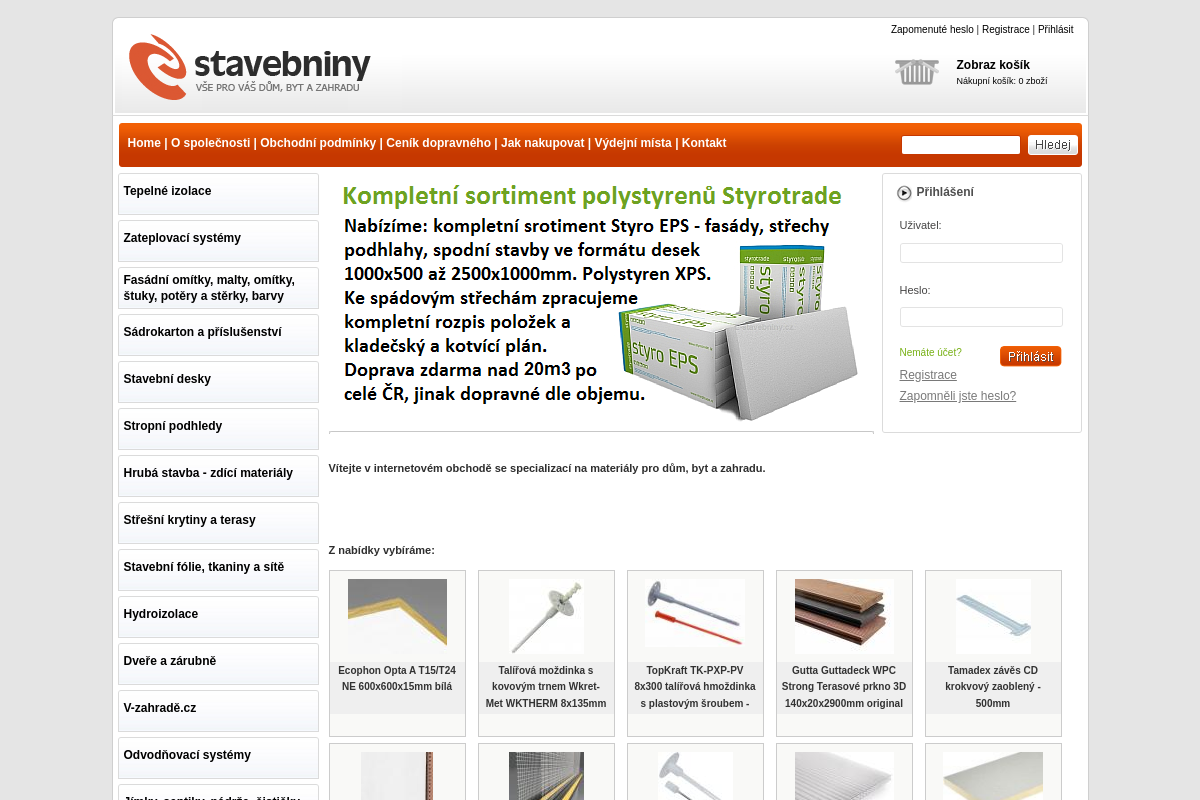Open Sádrokarton a příslušenství category
This screenshot has width=1200, height=800.
(218, 335)
